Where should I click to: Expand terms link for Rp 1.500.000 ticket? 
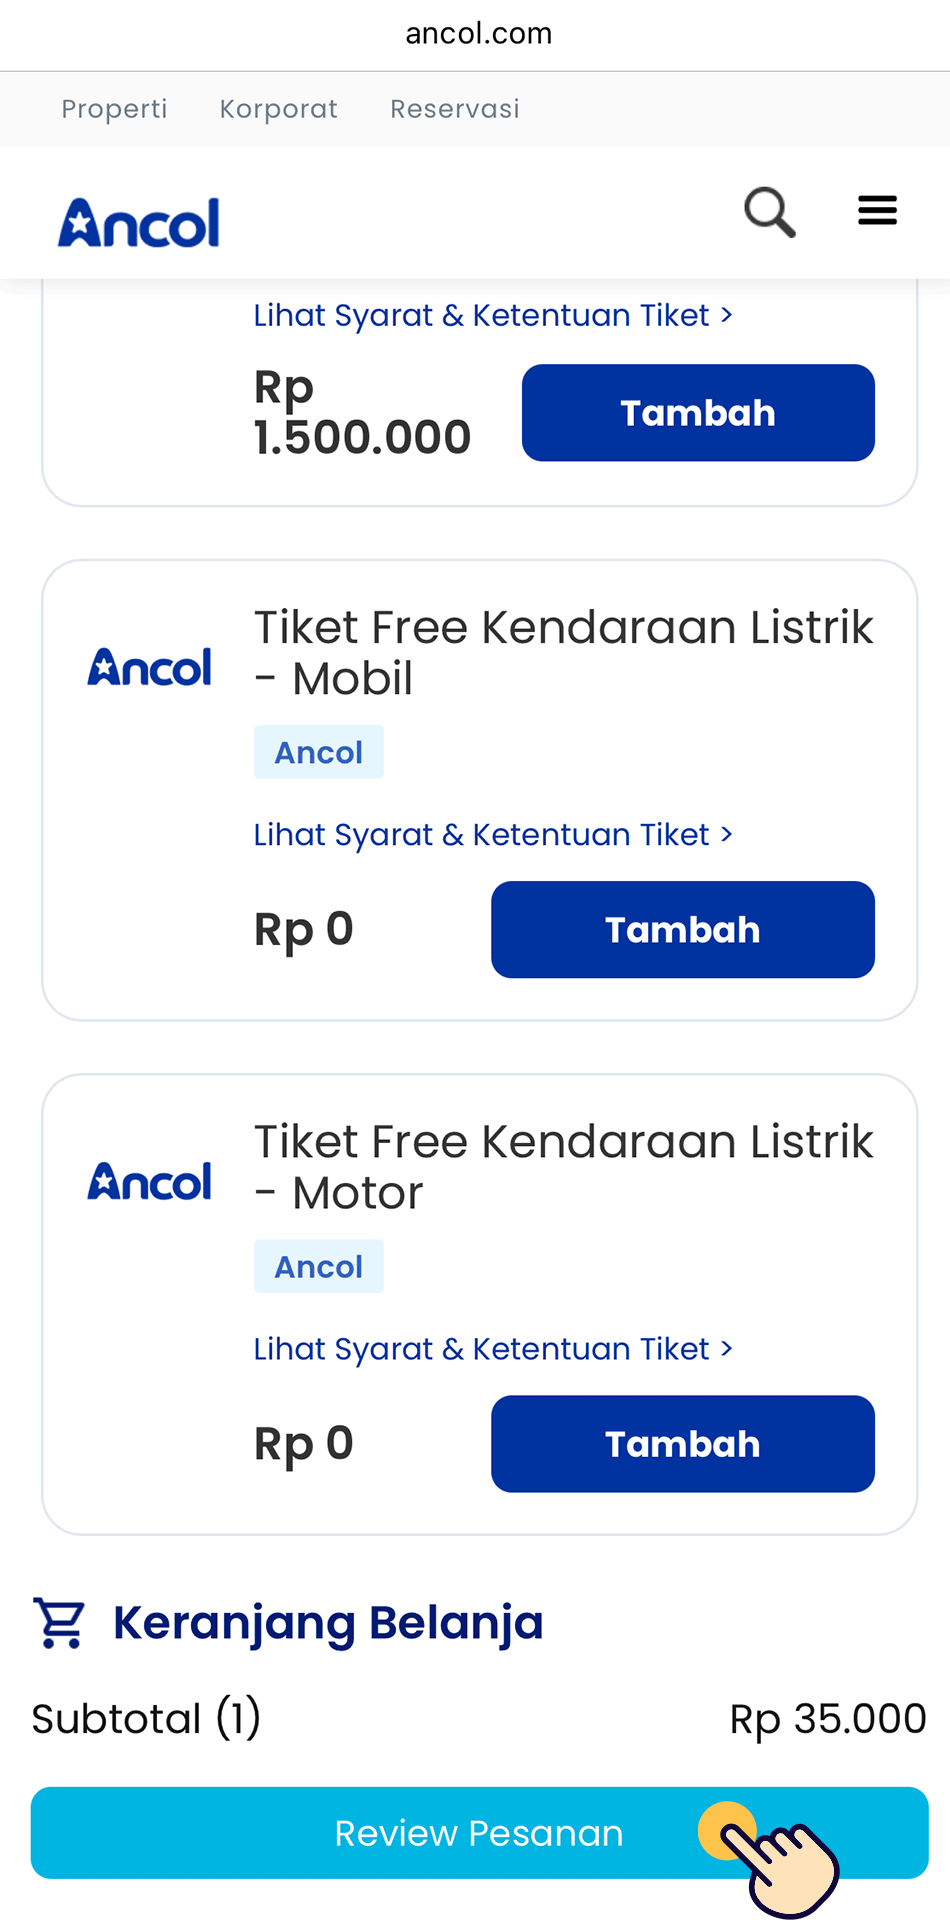point(493,315)
